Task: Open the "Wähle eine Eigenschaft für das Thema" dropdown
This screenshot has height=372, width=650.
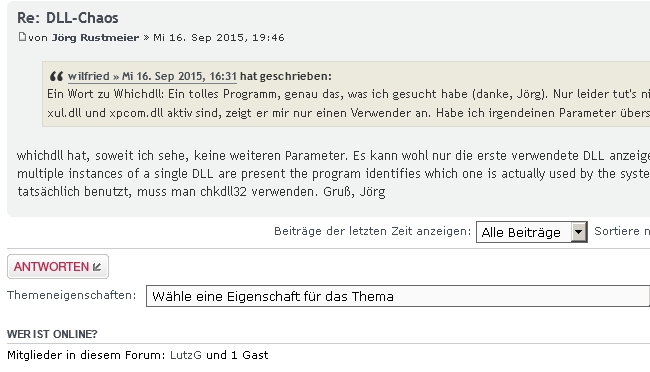Action: [x=398, y=296]
